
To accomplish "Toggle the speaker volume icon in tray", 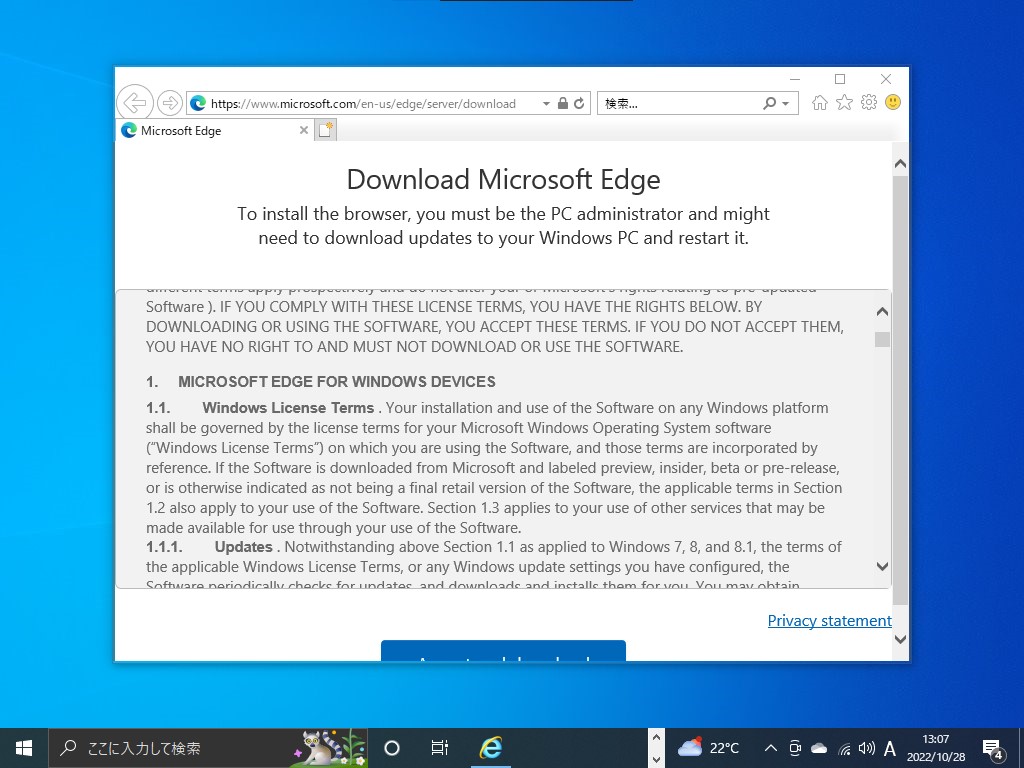I will [x=866, y=747].
